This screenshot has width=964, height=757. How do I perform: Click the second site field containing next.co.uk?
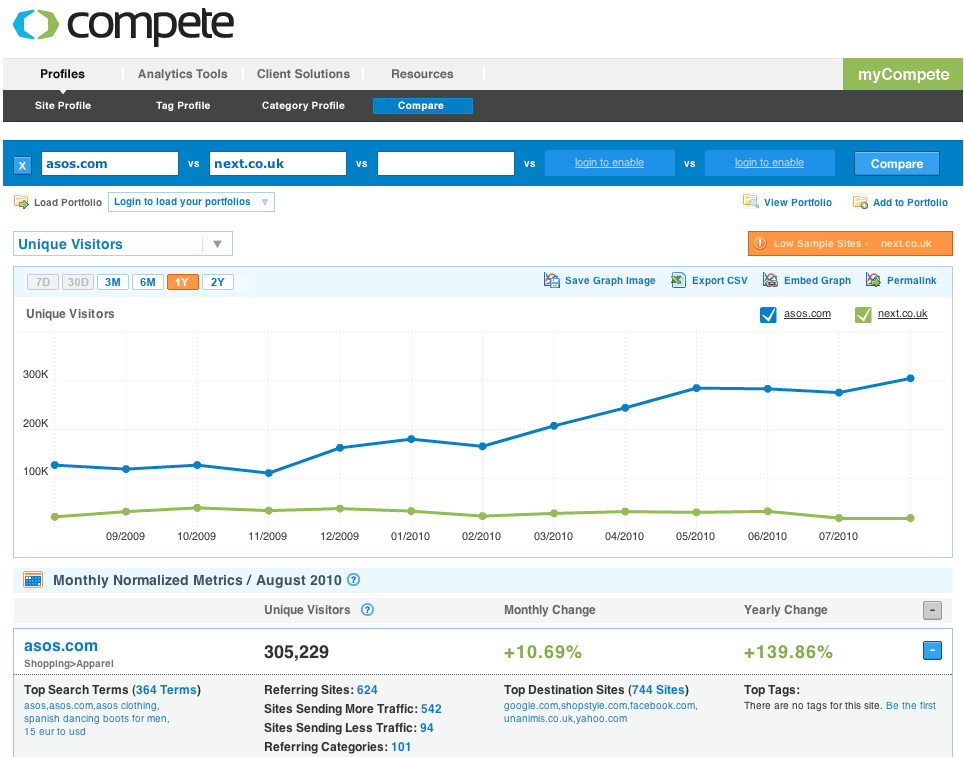pyautogui.click(x=278, y=164)
